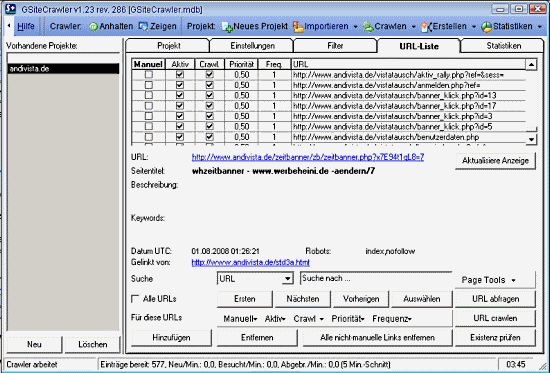Viewport: 550px width, 373px height.
Task: Toggle Manuell checkbox for banner_klick.php?id=17 row
Action: point(149,106)
